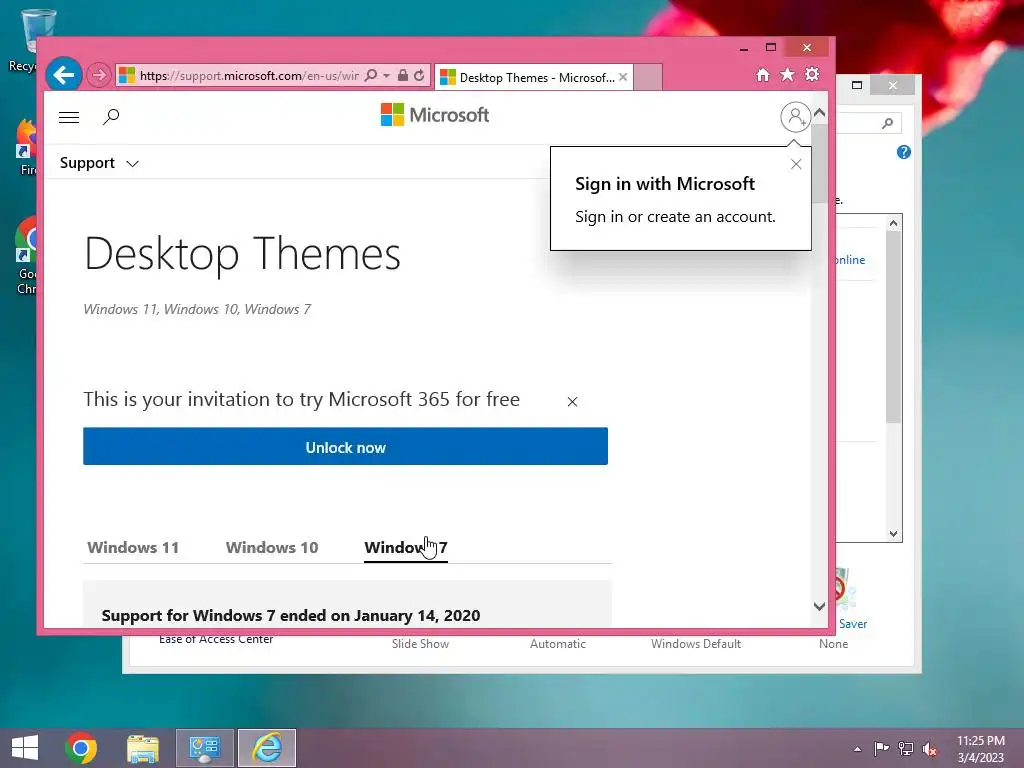Dismiss the Microsoft 365 invitation banner
1024x768 pixels.
(572, 402)
